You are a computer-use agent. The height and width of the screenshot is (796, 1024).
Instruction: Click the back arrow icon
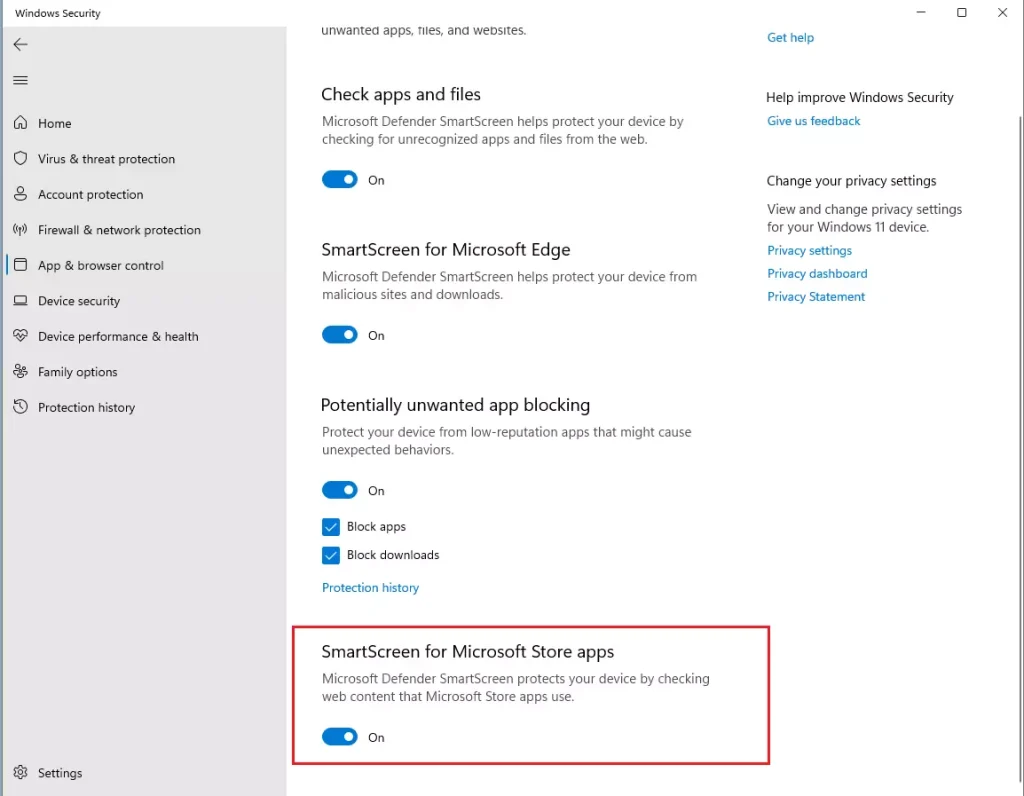click(20, 44)
